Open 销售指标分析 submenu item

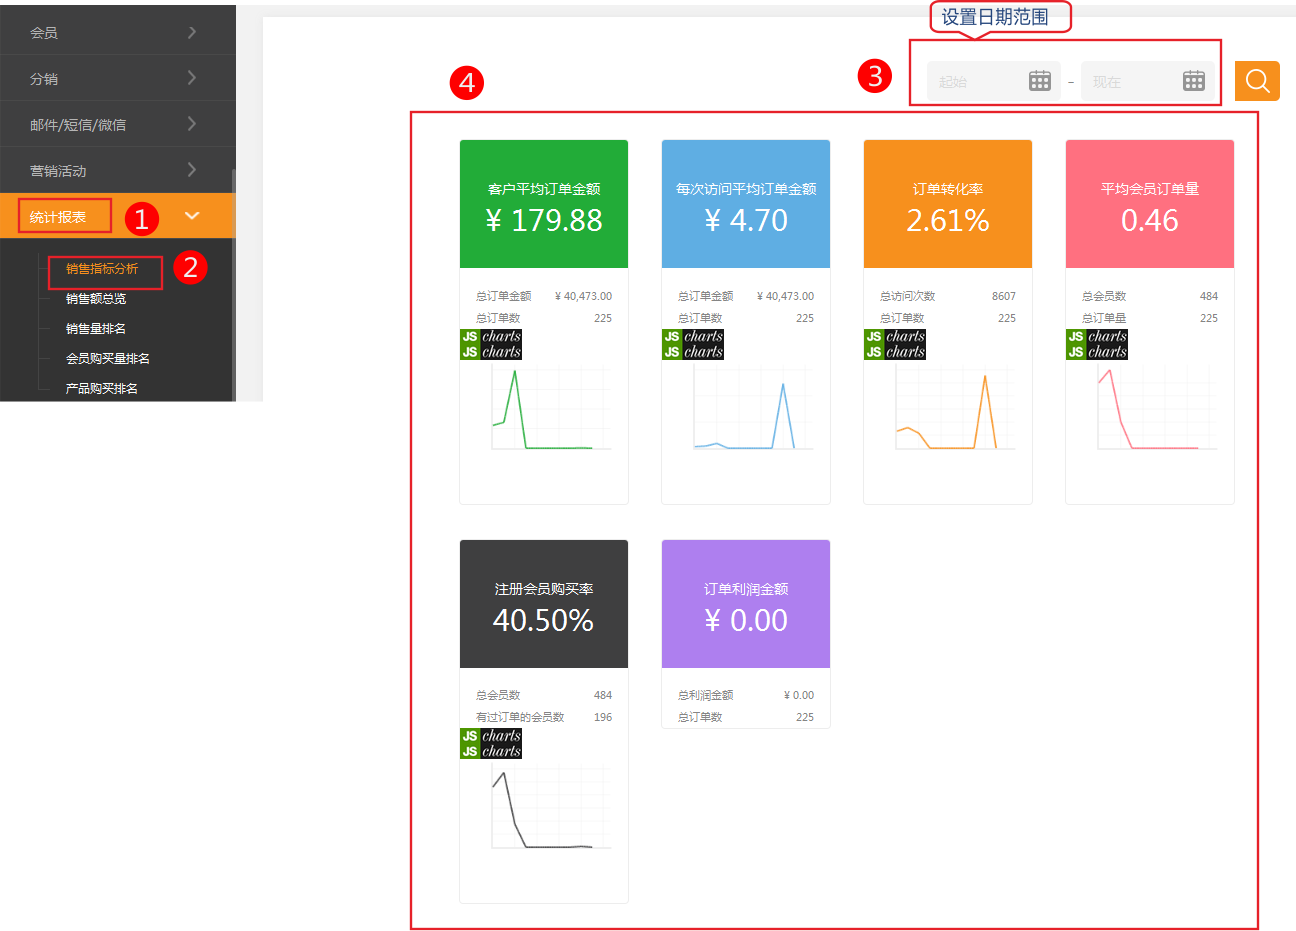point(102,269)
